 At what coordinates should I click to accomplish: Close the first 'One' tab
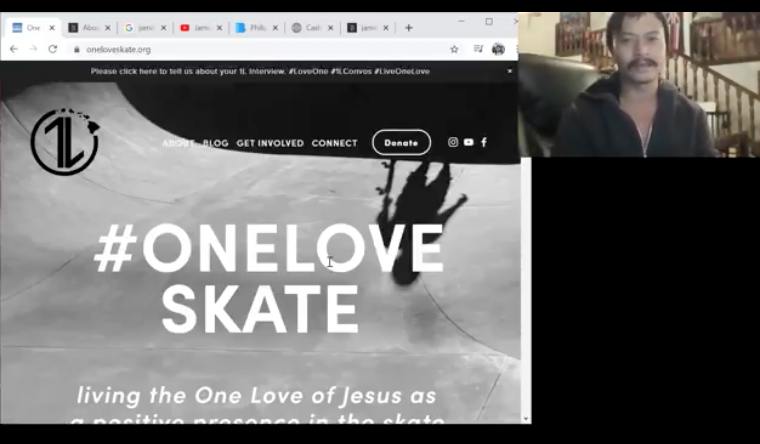pyautogui.click(x=52, y=28)
